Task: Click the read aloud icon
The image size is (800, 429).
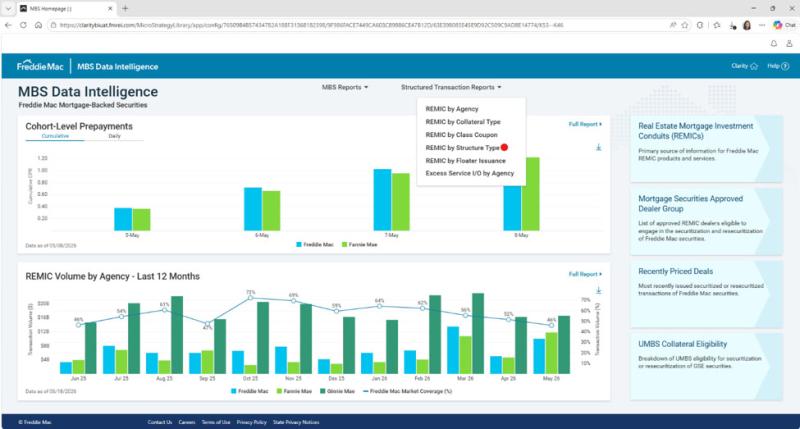Action: [673, 25]
